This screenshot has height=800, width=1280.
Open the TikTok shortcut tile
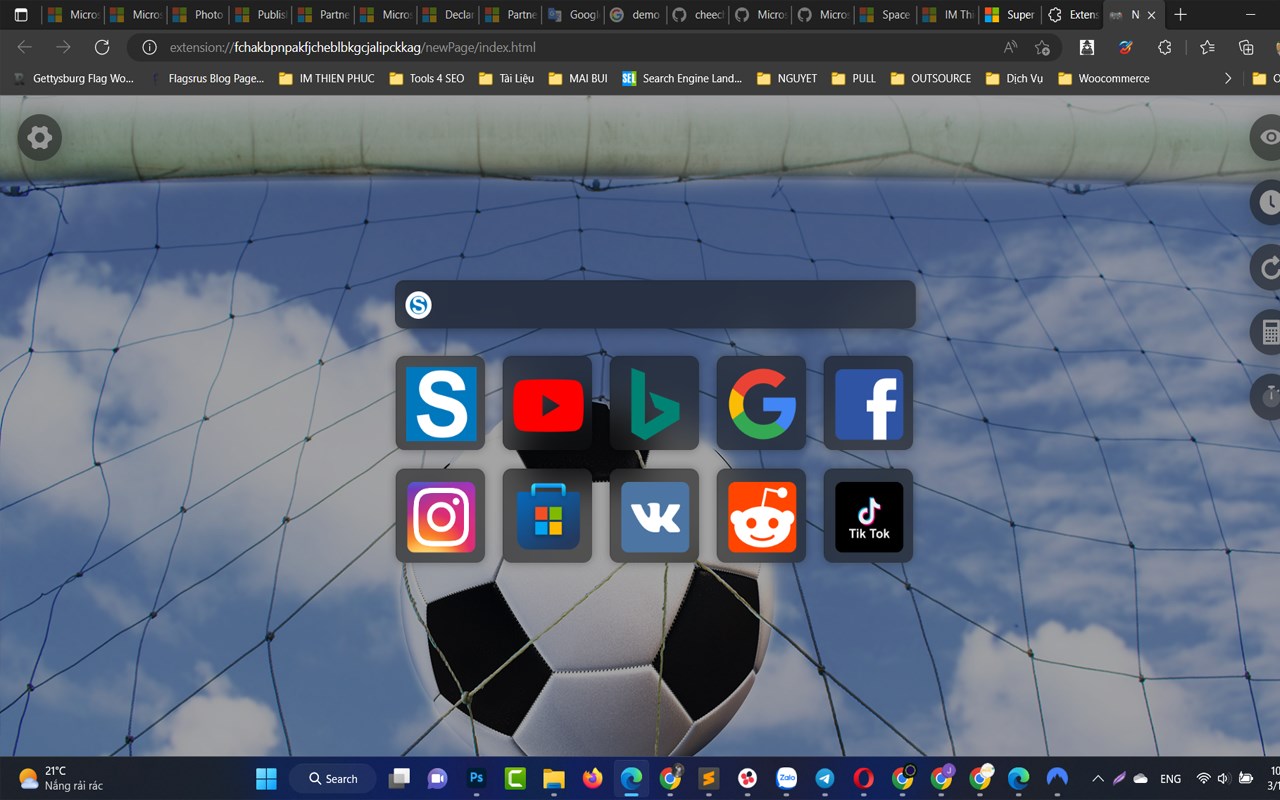click(869, 516)
